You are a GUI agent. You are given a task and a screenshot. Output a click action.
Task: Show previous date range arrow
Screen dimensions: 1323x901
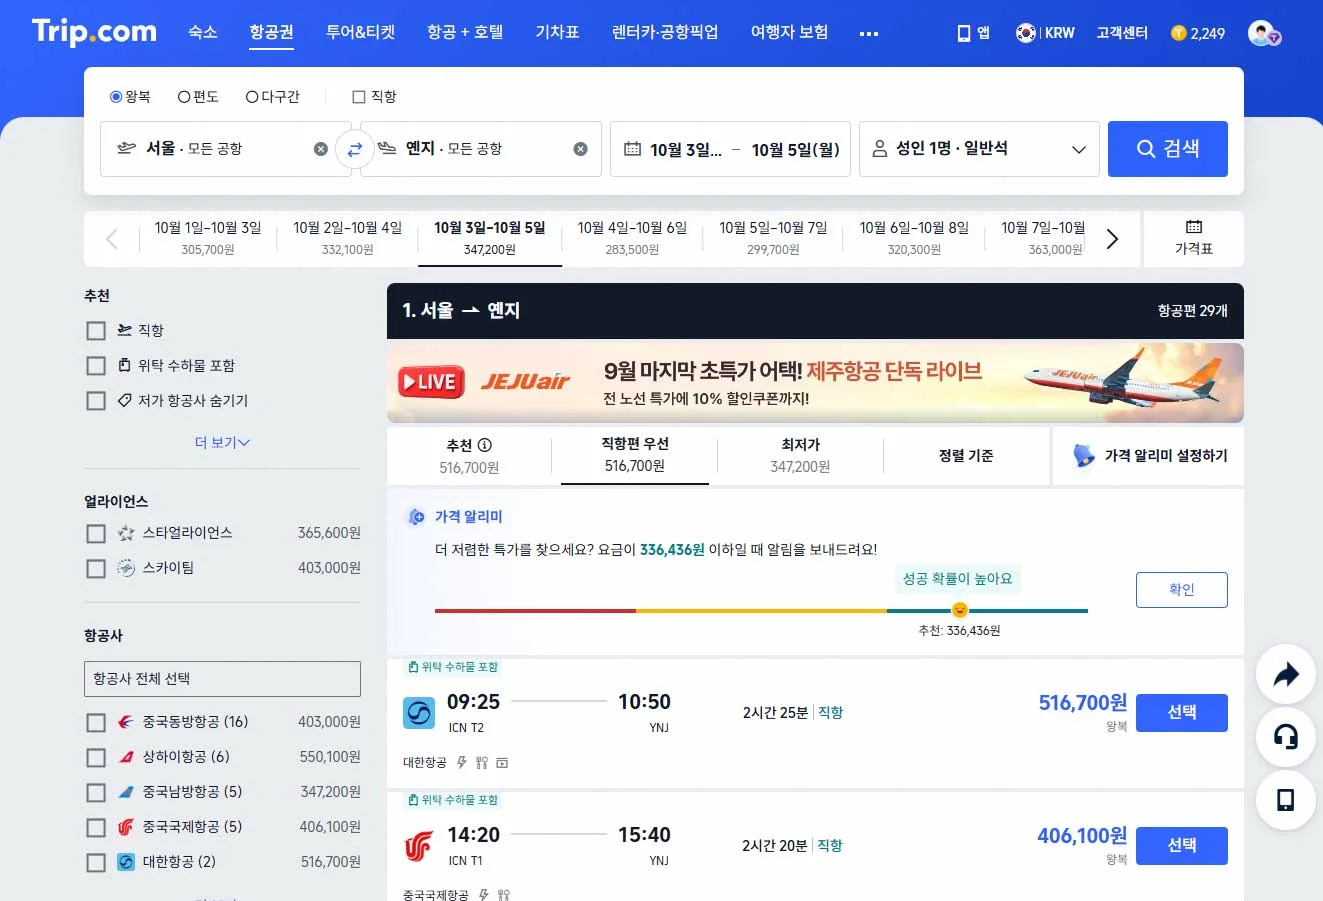(112, 239)
